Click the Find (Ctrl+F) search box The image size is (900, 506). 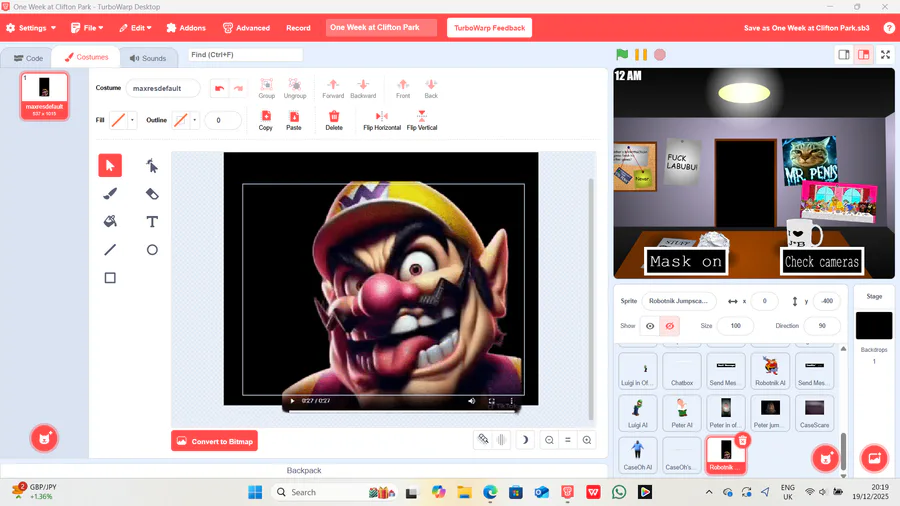[245, 55]
